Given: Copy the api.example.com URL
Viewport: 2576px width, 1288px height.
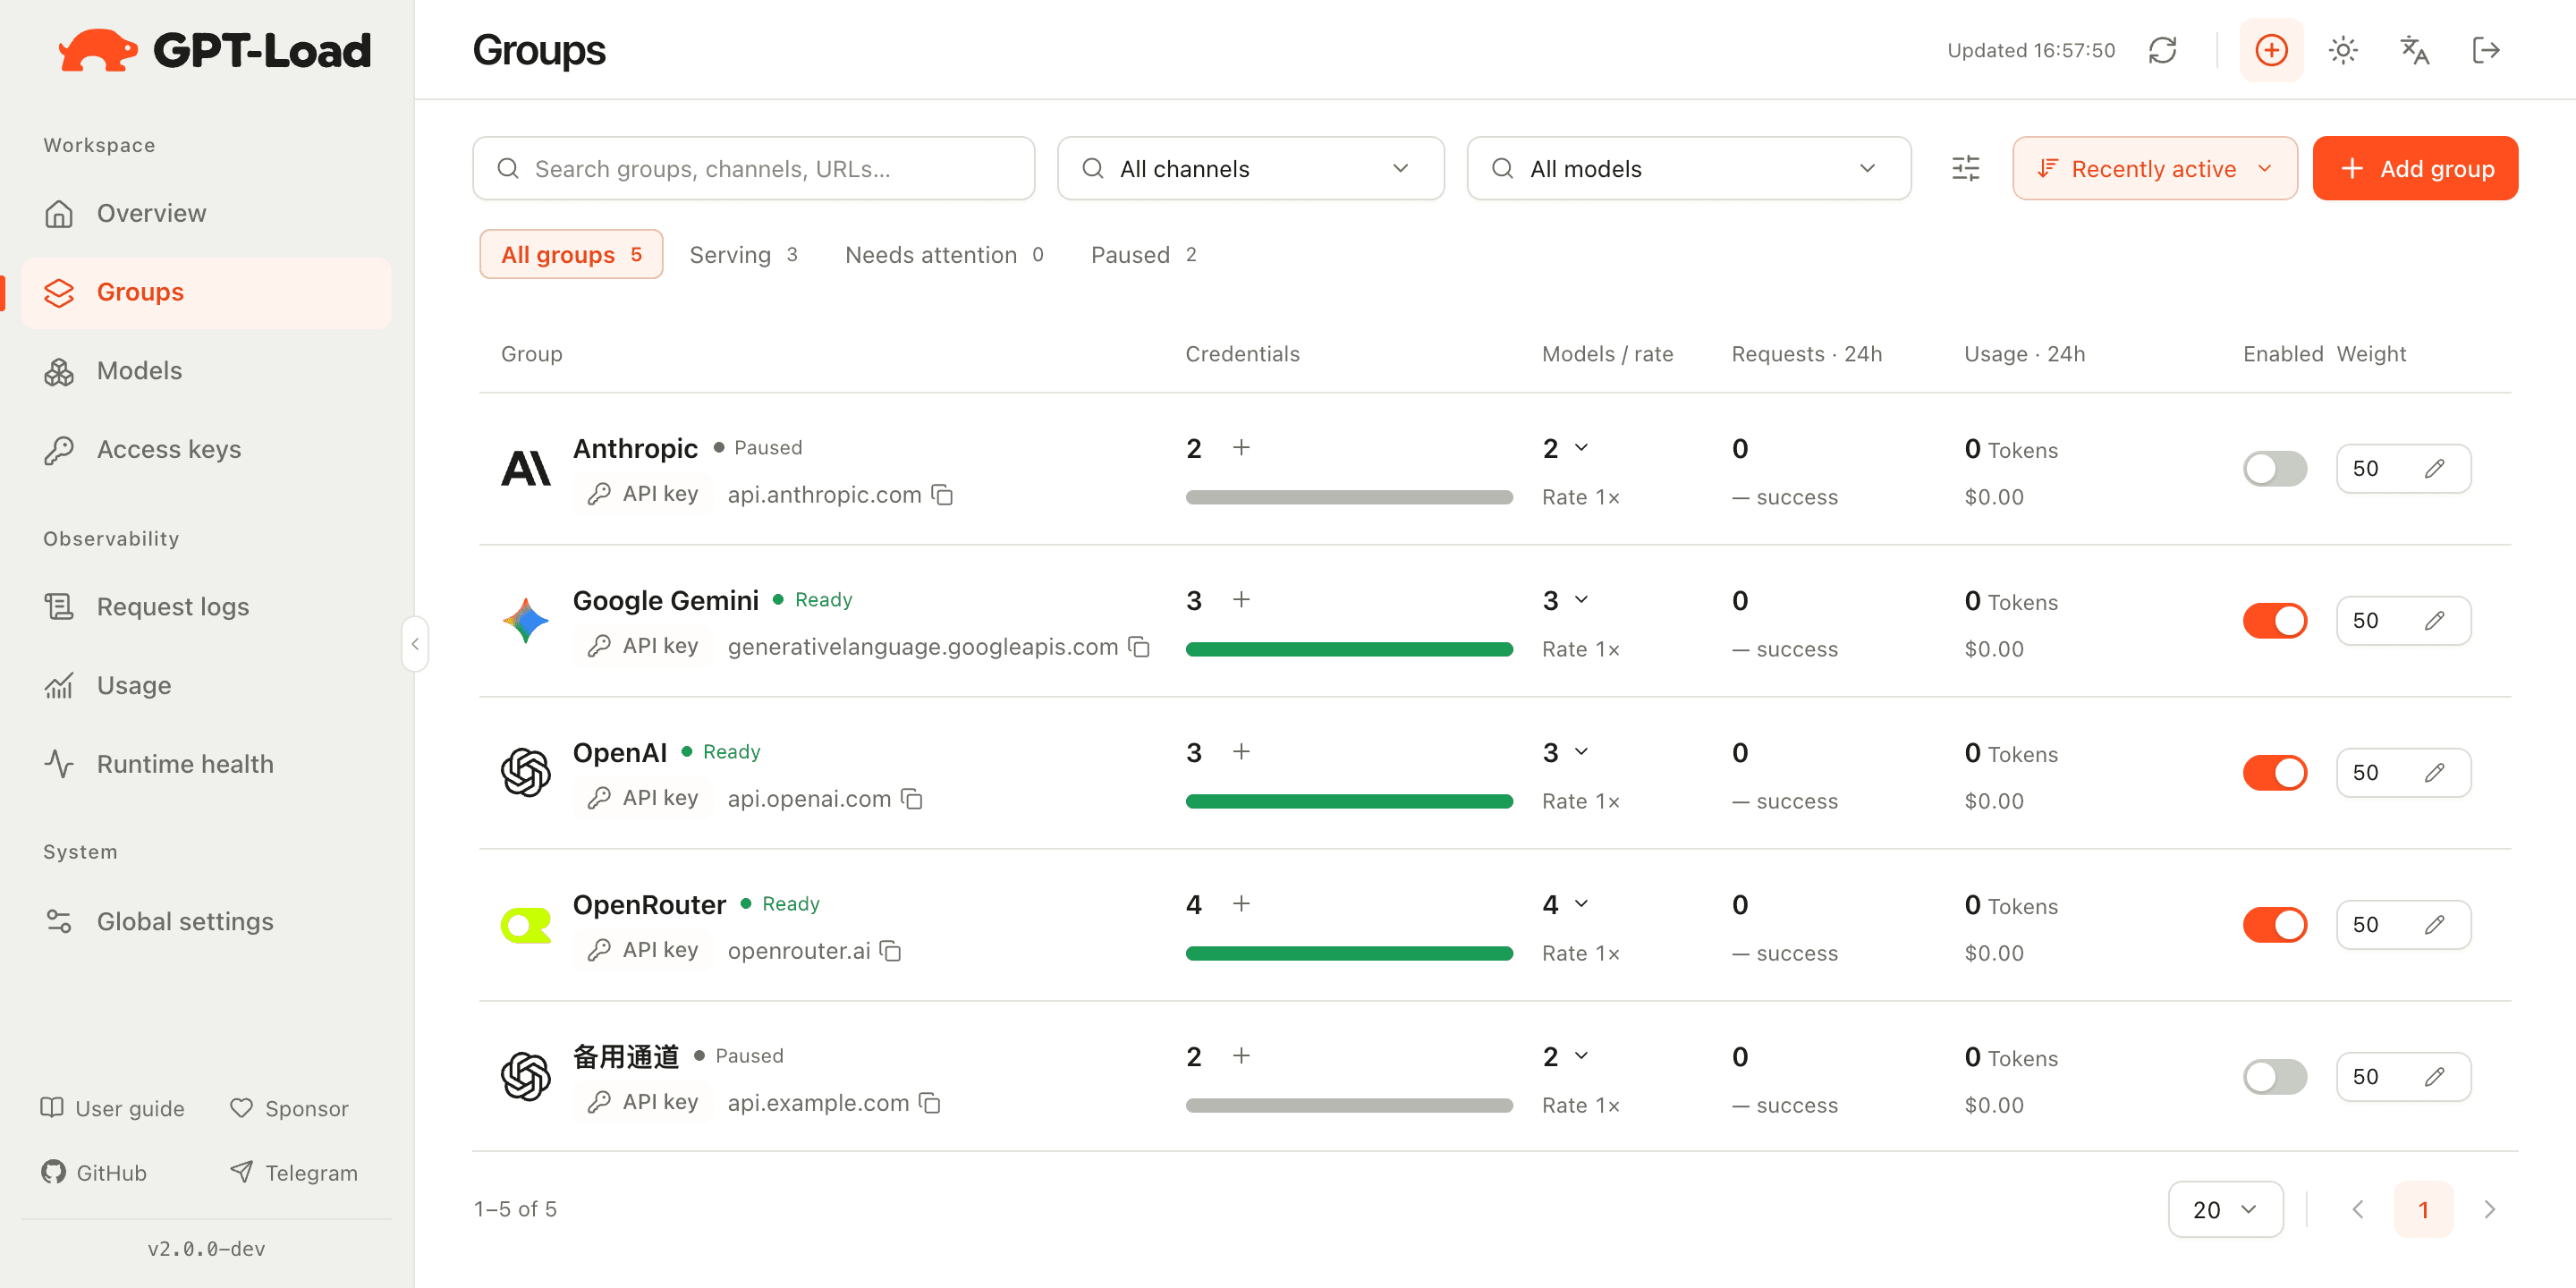Looking at the screenshot, I should coord(930,1103).
